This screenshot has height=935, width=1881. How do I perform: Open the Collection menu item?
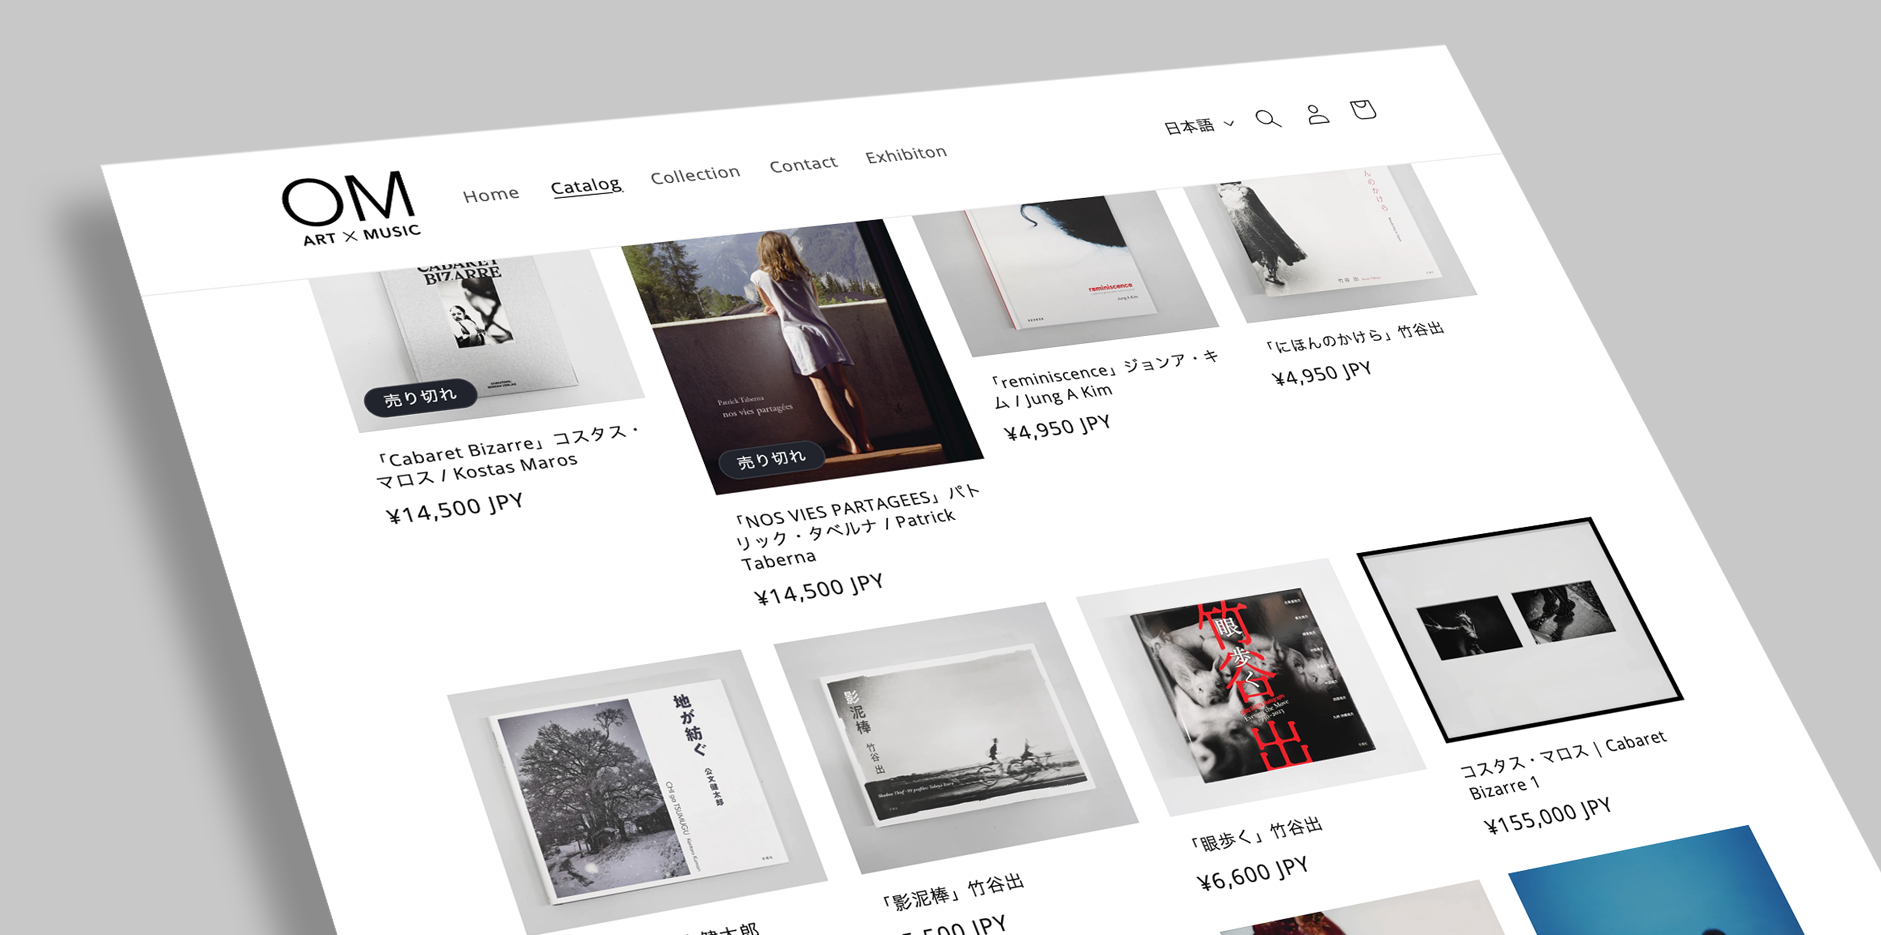pyautogui.click(x=695, y=174)
